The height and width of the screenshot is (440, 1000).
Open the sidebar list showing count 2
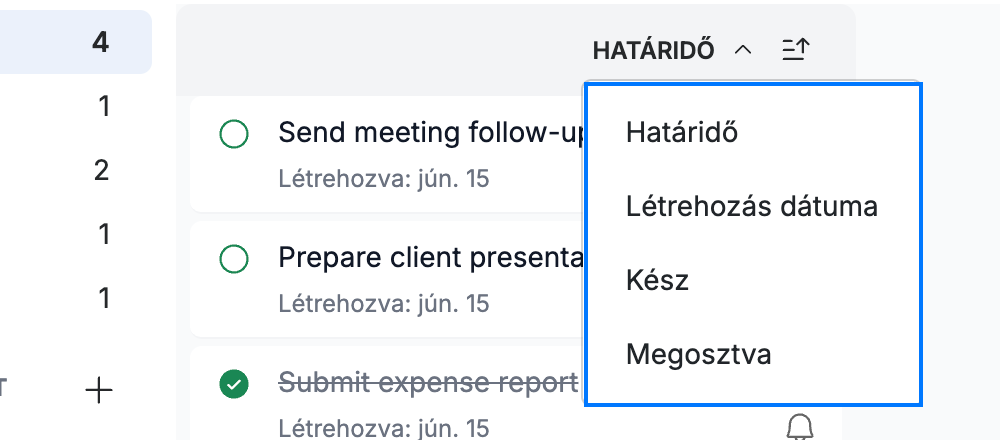[x=75, y=170]
